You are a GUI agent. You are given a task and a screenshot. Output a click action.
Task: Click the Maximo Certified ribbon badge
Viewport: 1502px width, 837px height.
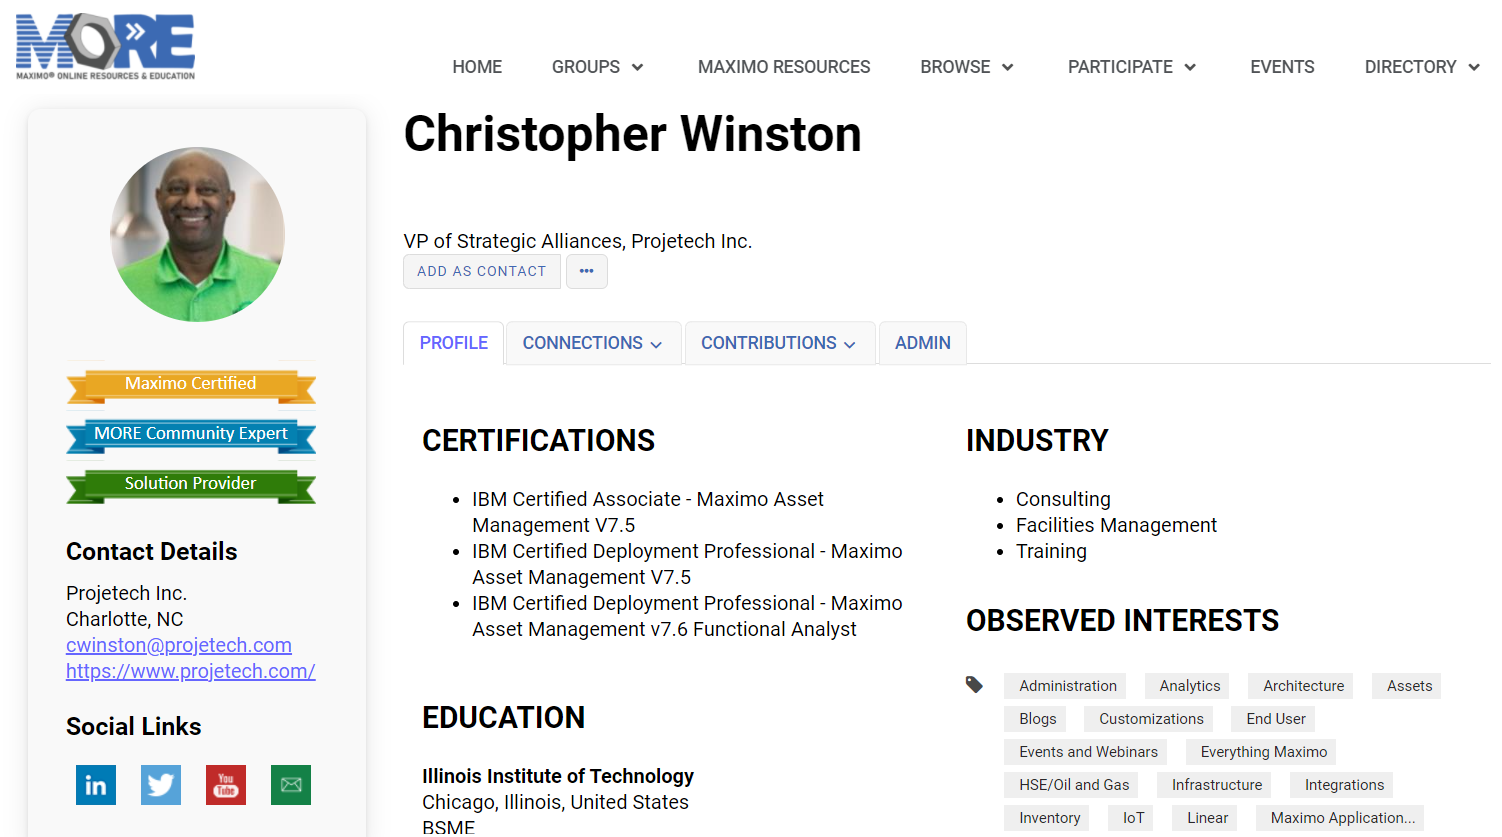191,385
